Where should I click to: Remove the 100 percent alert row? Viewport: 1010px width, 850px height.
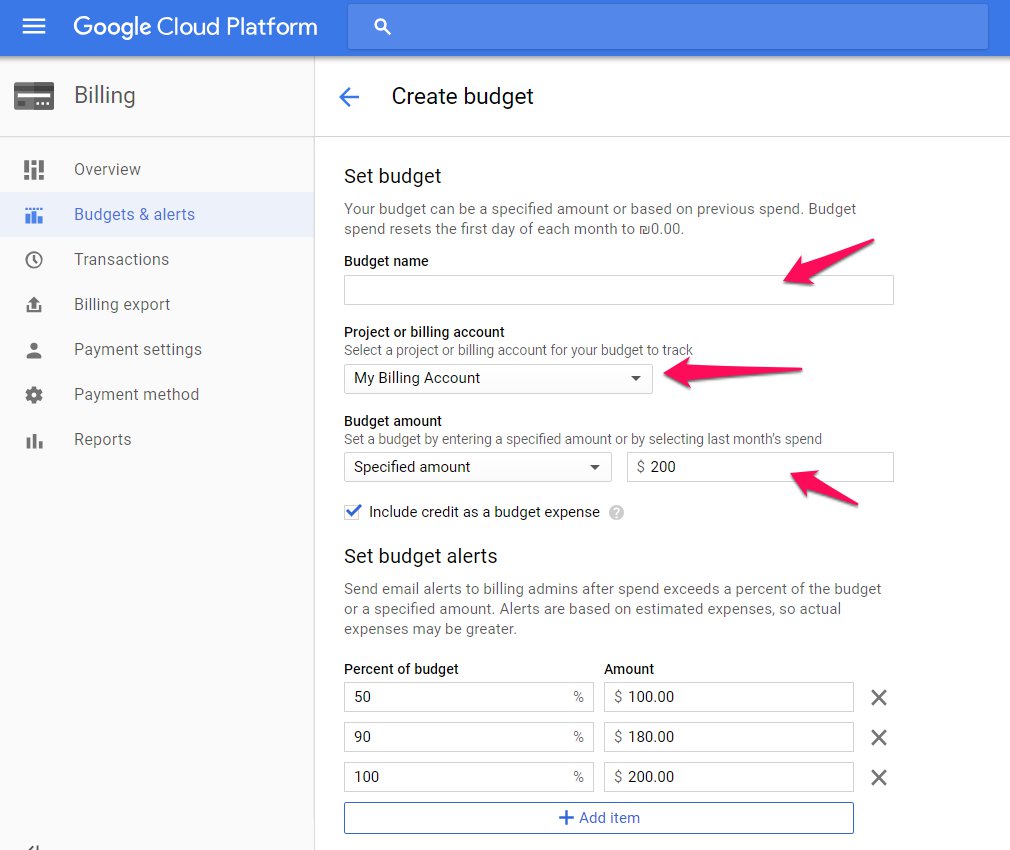pyautogui.click(x=879, y=778)
